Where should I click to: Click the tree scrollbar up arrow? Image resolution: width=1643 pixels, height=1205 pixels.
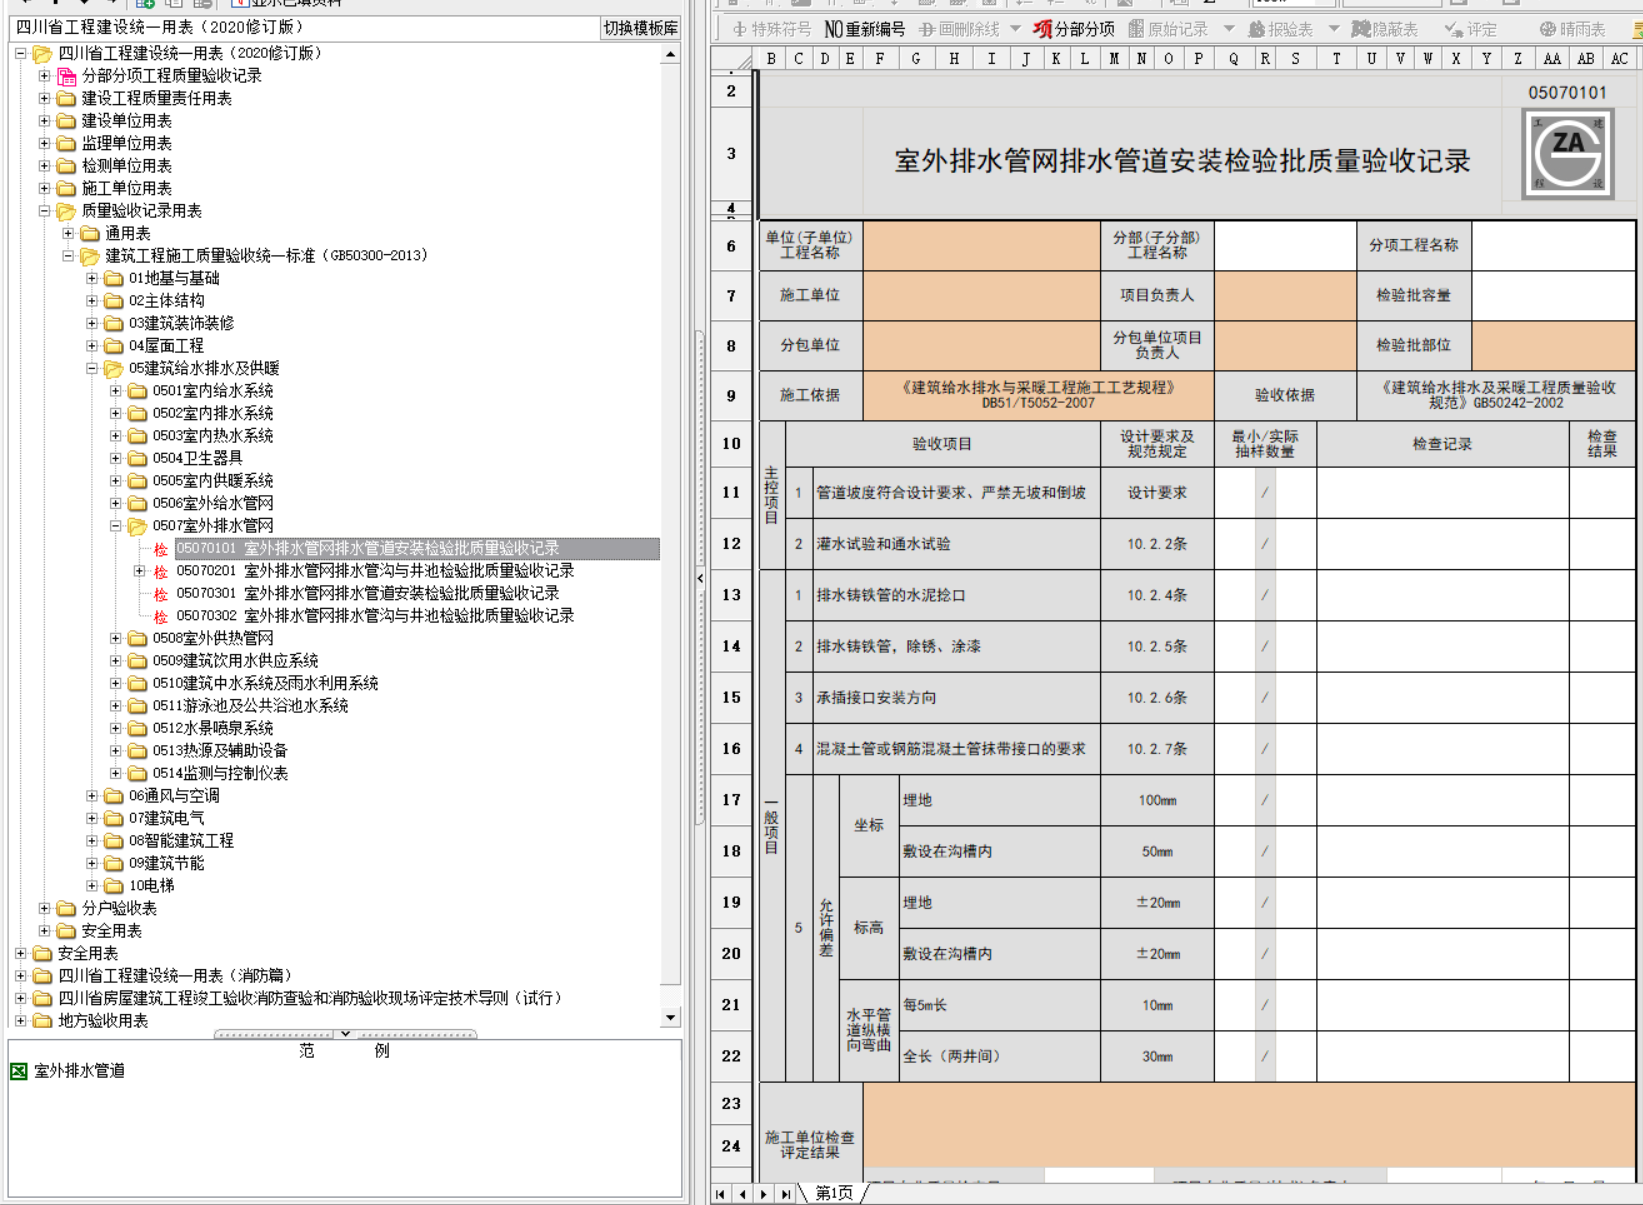pyautogui.click(x=670, y=55)
